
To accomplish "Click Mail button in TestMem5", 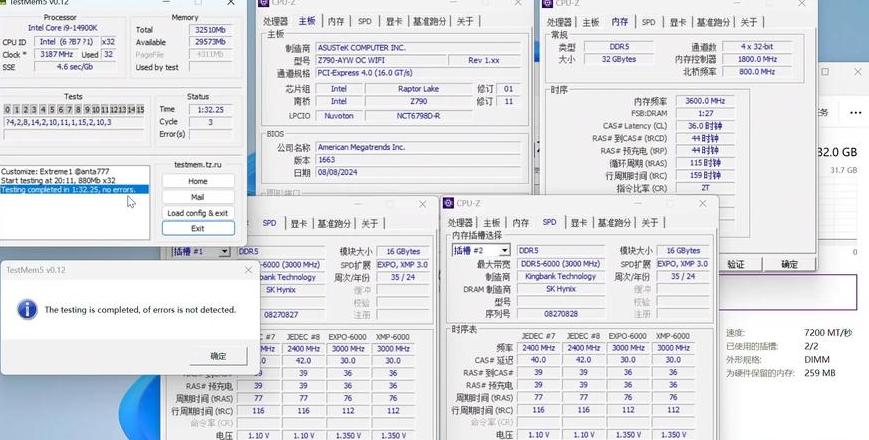I will pos(198,197).
